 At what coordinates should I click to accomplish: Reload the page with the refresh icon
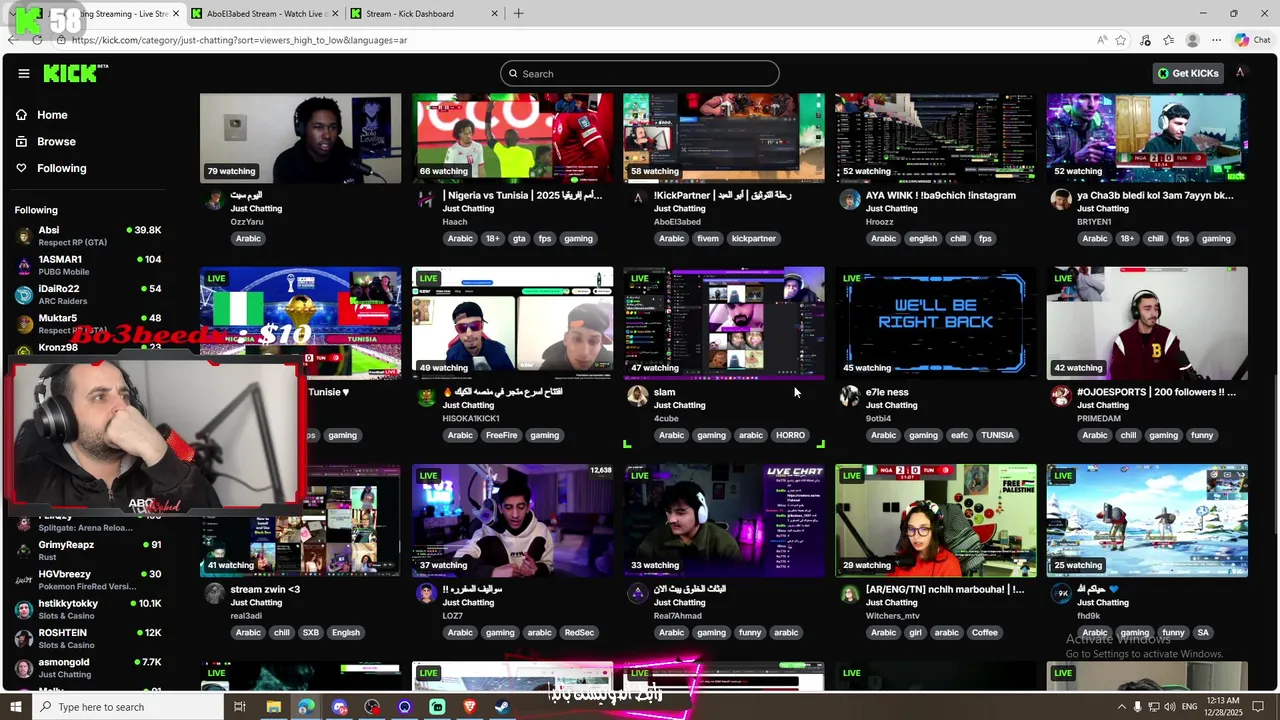pyautogui.click(x=37, y=40)
